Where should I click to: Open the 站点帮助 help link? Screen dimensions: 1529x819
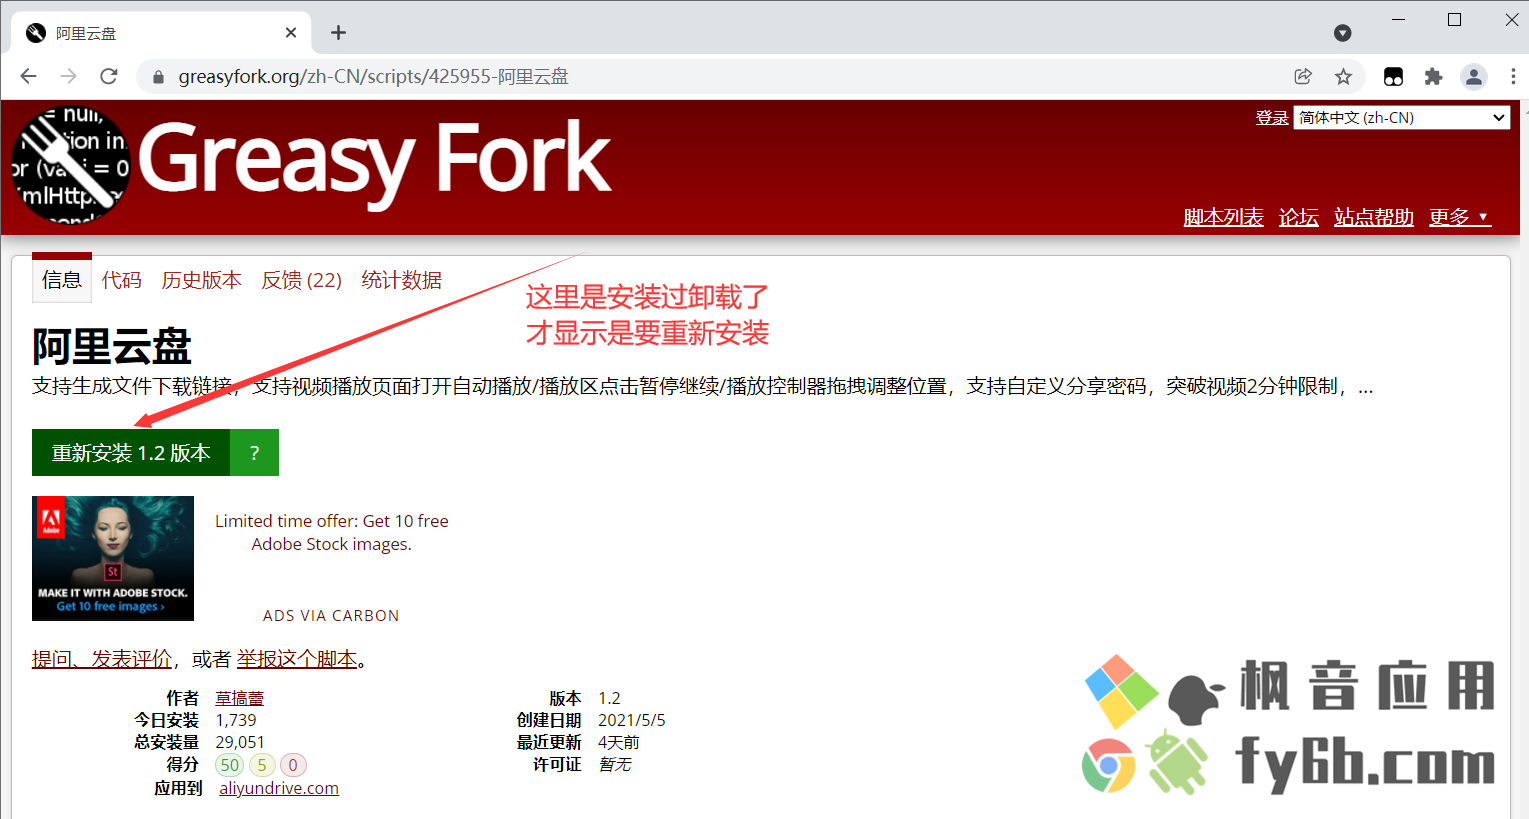coord(1373,217)
